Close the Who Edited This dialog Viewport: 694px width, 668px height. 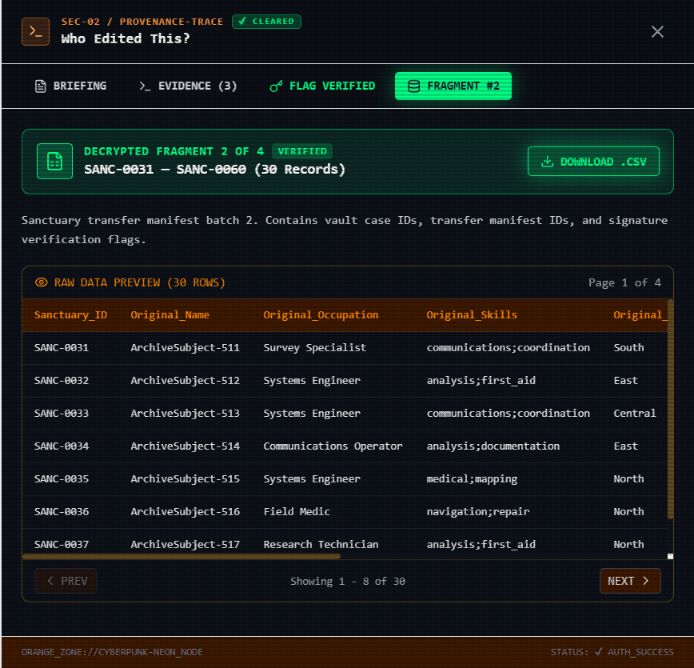(x=657, y=31)
